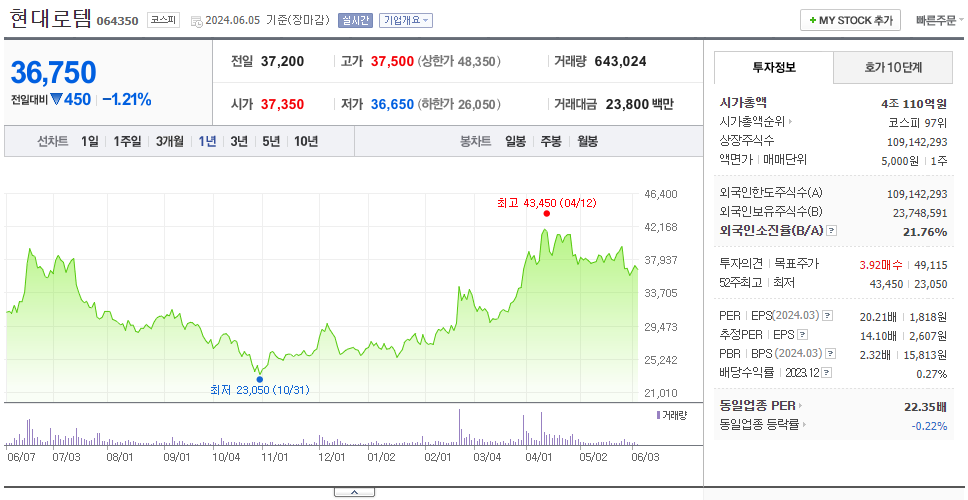968x500 pixels.
Task: Click the 현대로템 stock name heading
Action: (x=50, y=20)
